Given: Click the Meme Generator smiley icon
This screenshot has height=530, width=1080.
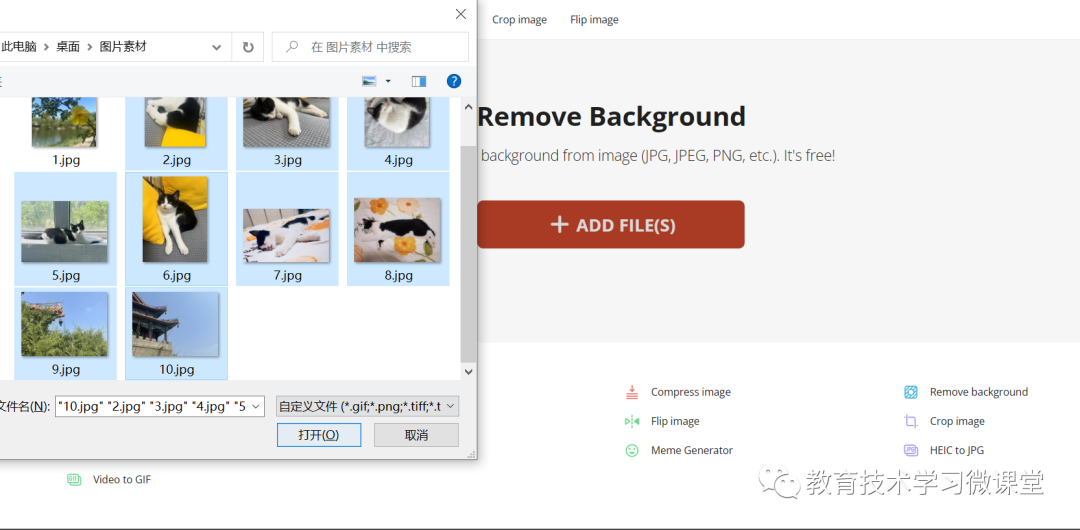Looking at the screenshot, I should pyautogui.click(x=632, y=450).
